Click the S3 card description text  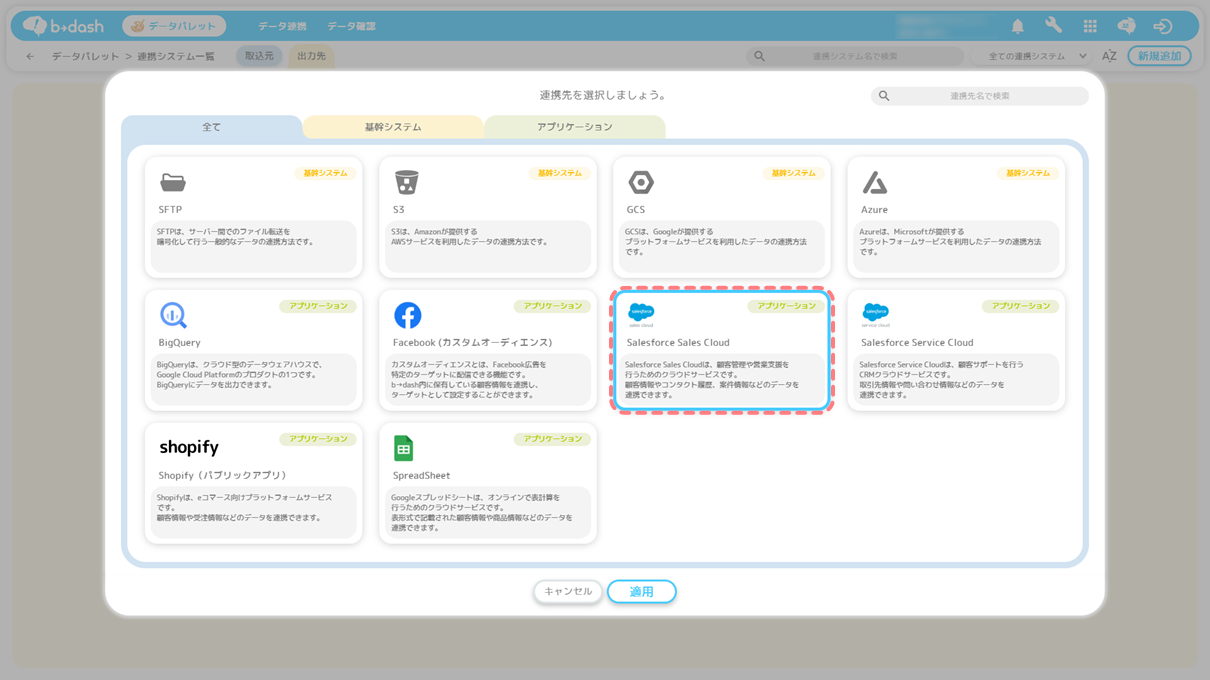coord(470,237)
